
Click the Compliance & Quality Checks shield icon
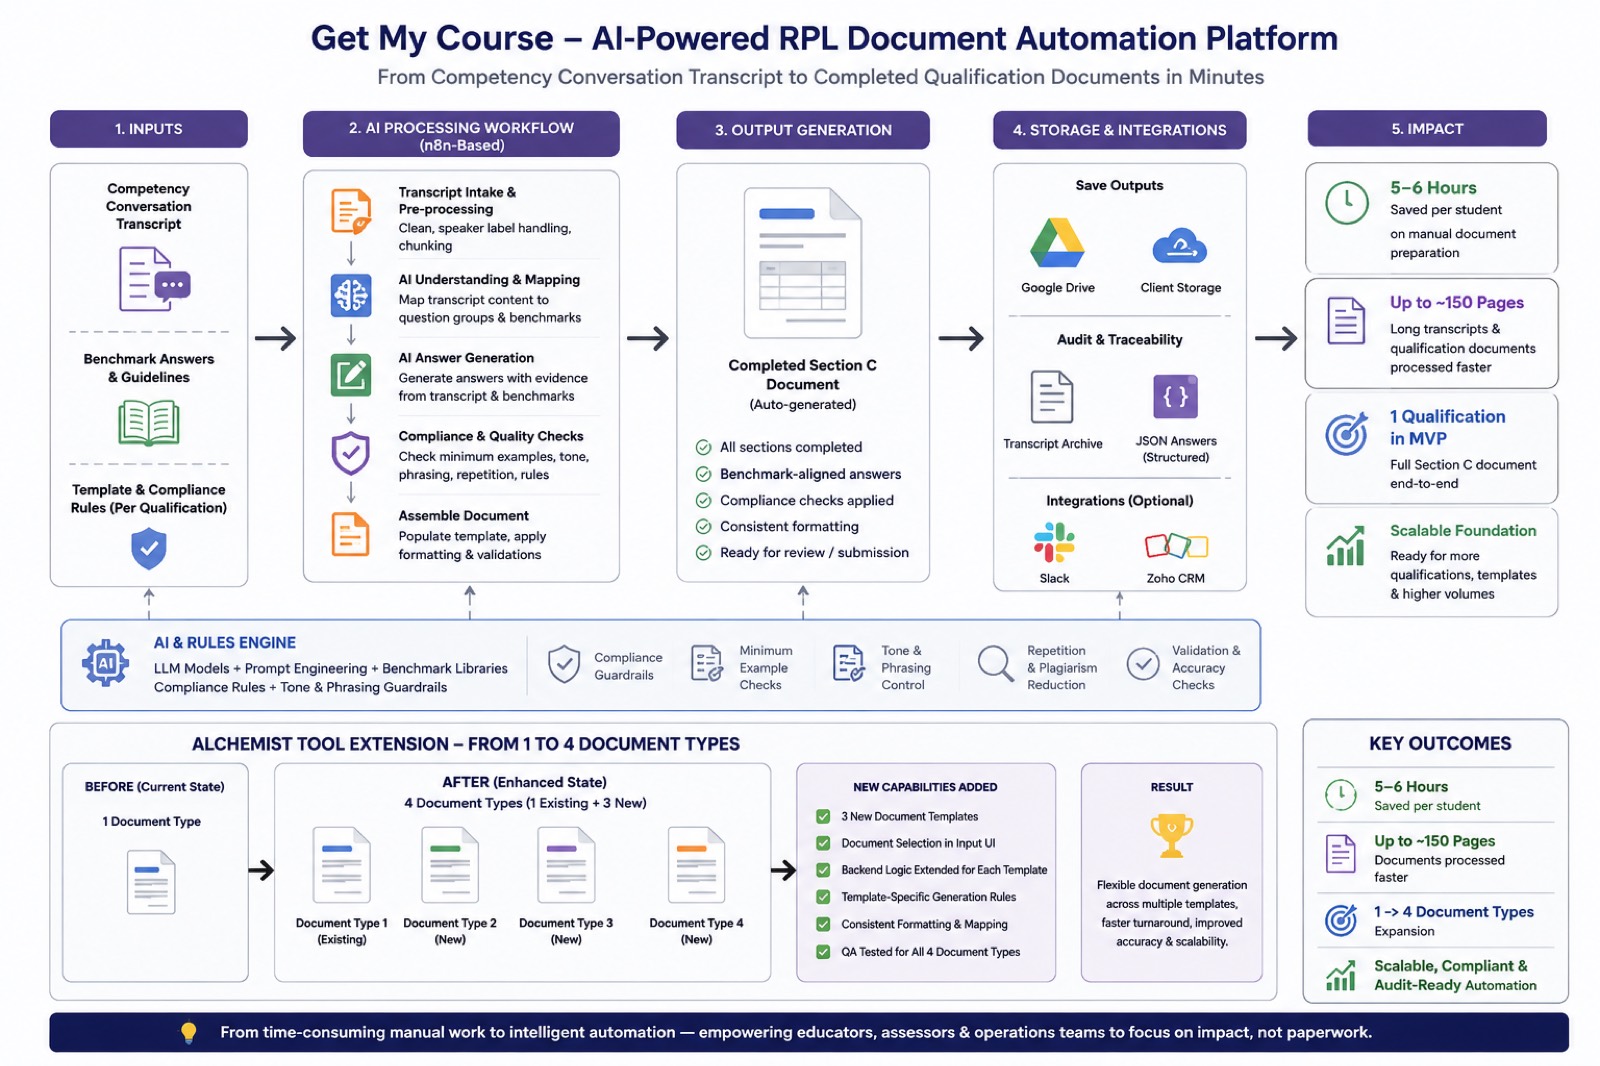click(351, 454)
